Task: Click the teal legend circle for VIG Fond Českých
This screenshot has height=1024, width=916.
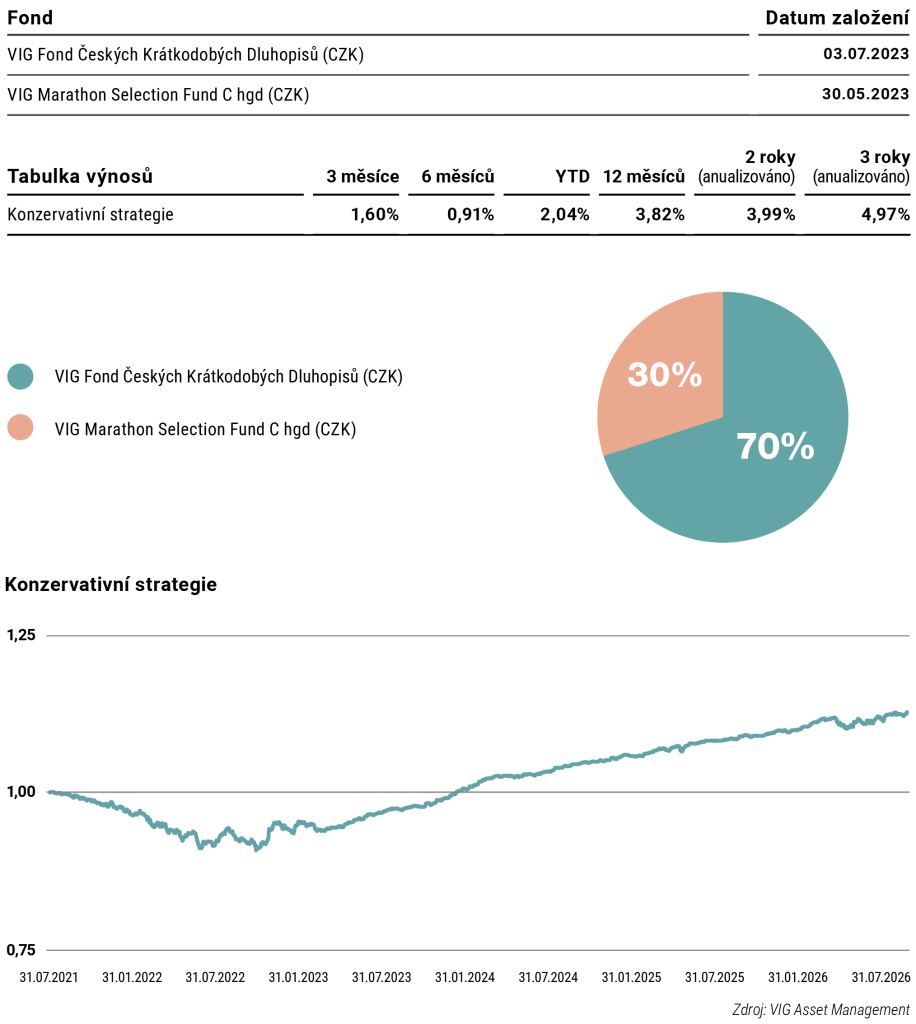Action: pyautogui.click(x=20, y=377)
